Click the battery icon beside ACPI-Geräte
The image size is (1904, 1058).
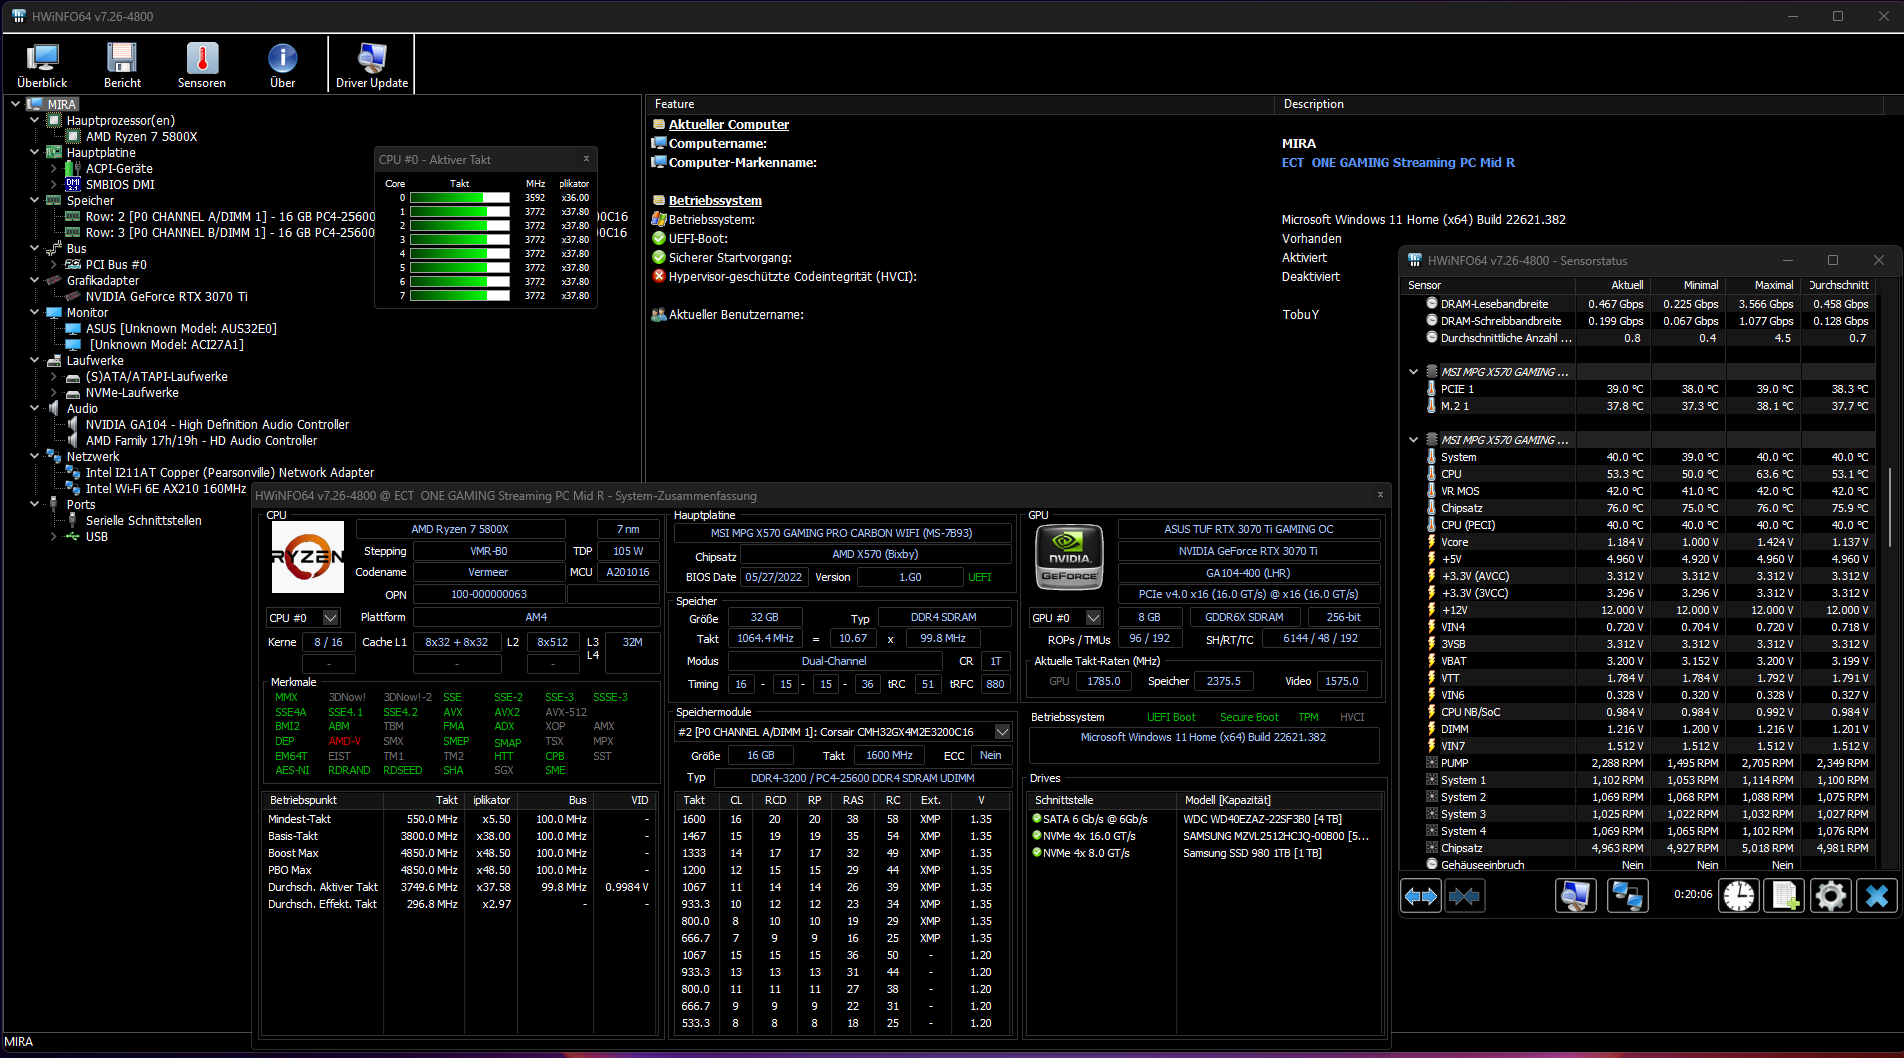pyautogui.click(x=73, y=169)
